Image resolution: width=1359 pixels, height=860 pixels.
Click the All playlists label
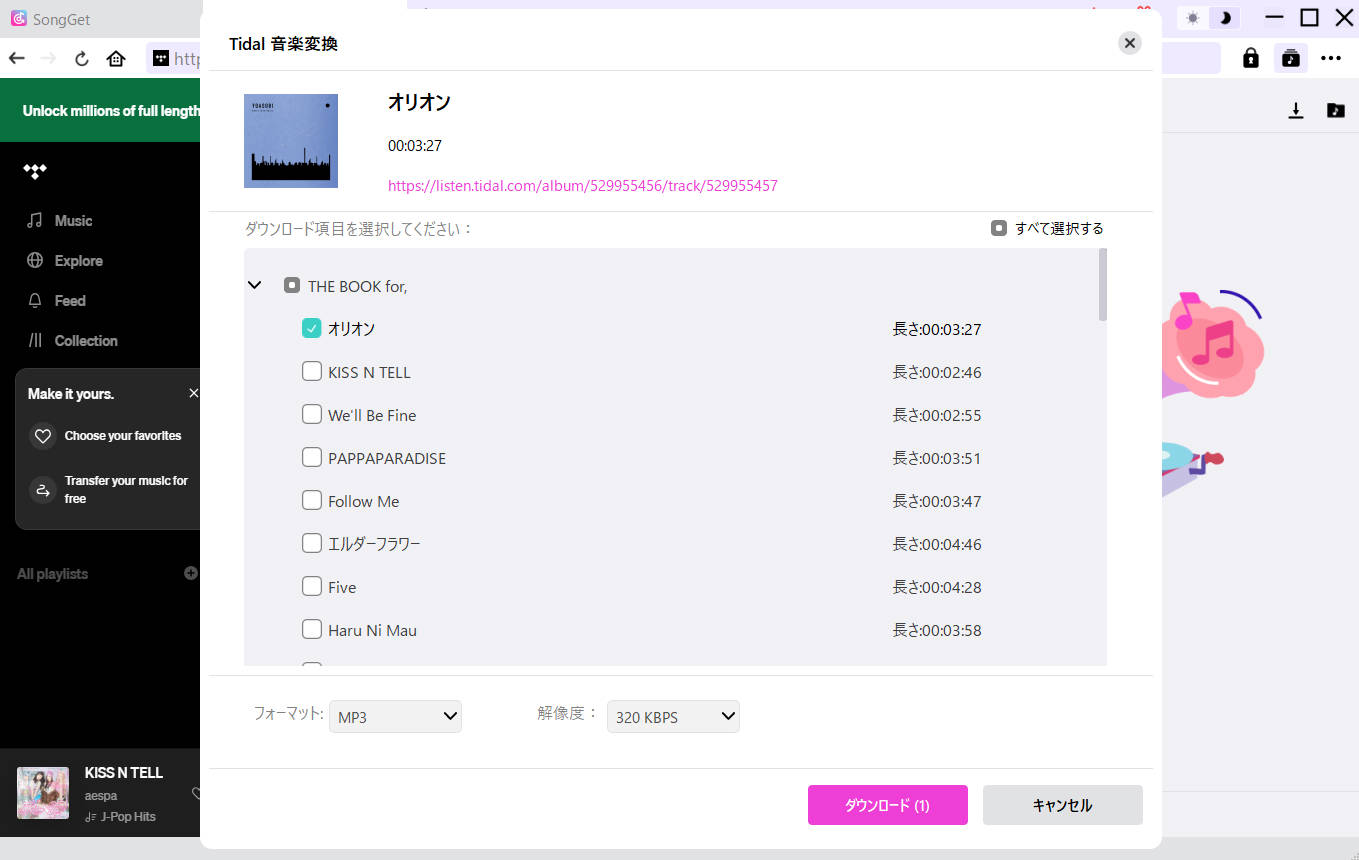pyautogui.click(x=52, y=574)
